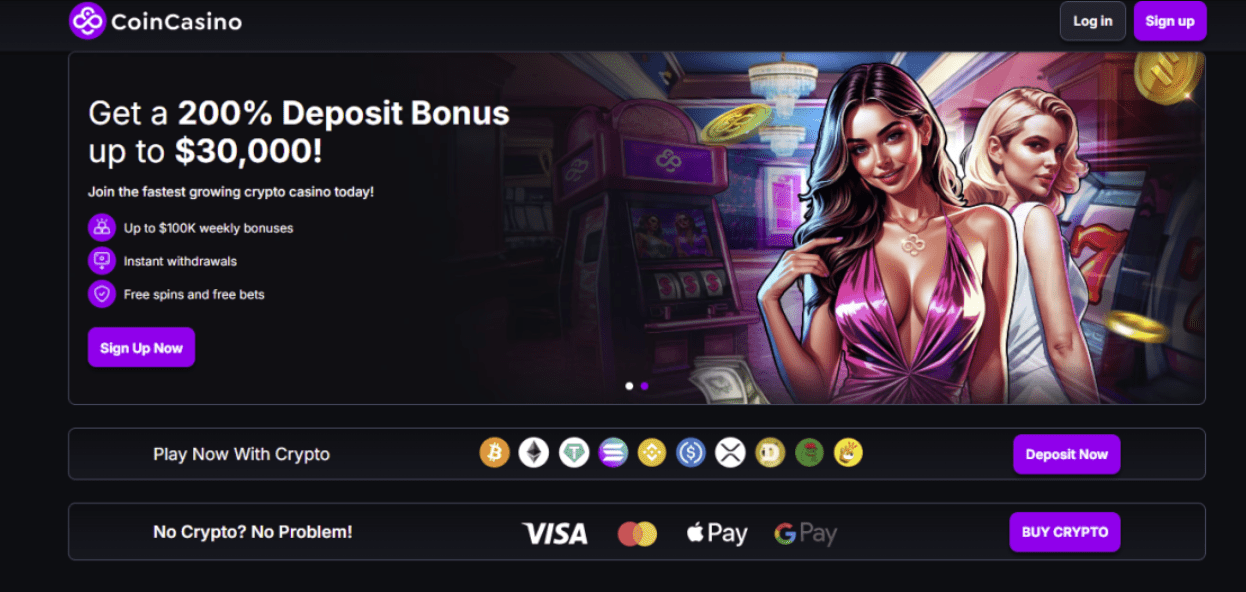Click the Visa logo
The width and height of the screenshot is (1246, 592).
(555, 534)
